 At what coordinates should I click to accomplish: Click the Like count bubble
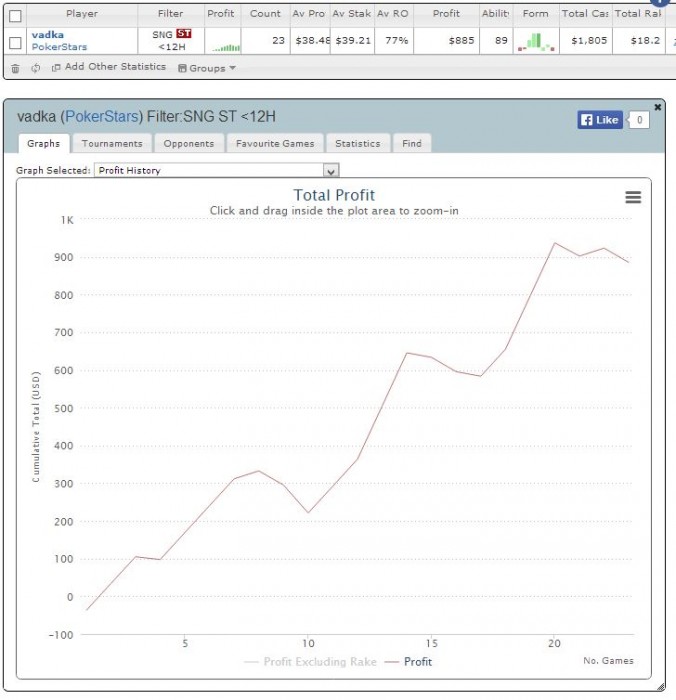pos(639,120)
